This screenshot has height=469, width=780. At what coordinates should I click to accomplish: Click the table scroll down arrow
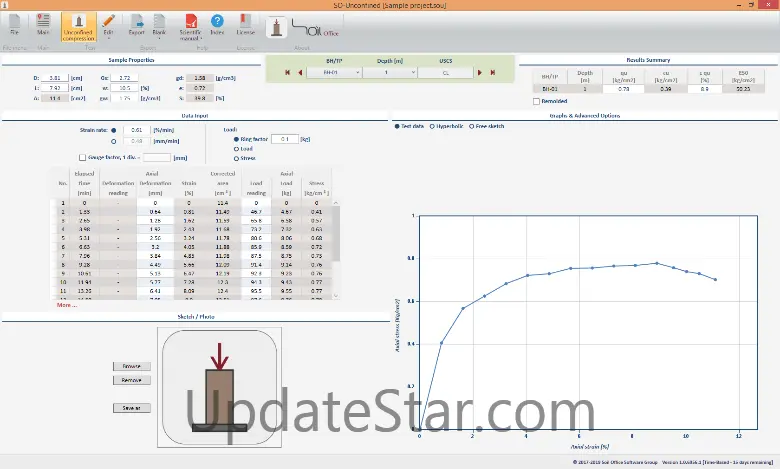[x=336, y=295]
